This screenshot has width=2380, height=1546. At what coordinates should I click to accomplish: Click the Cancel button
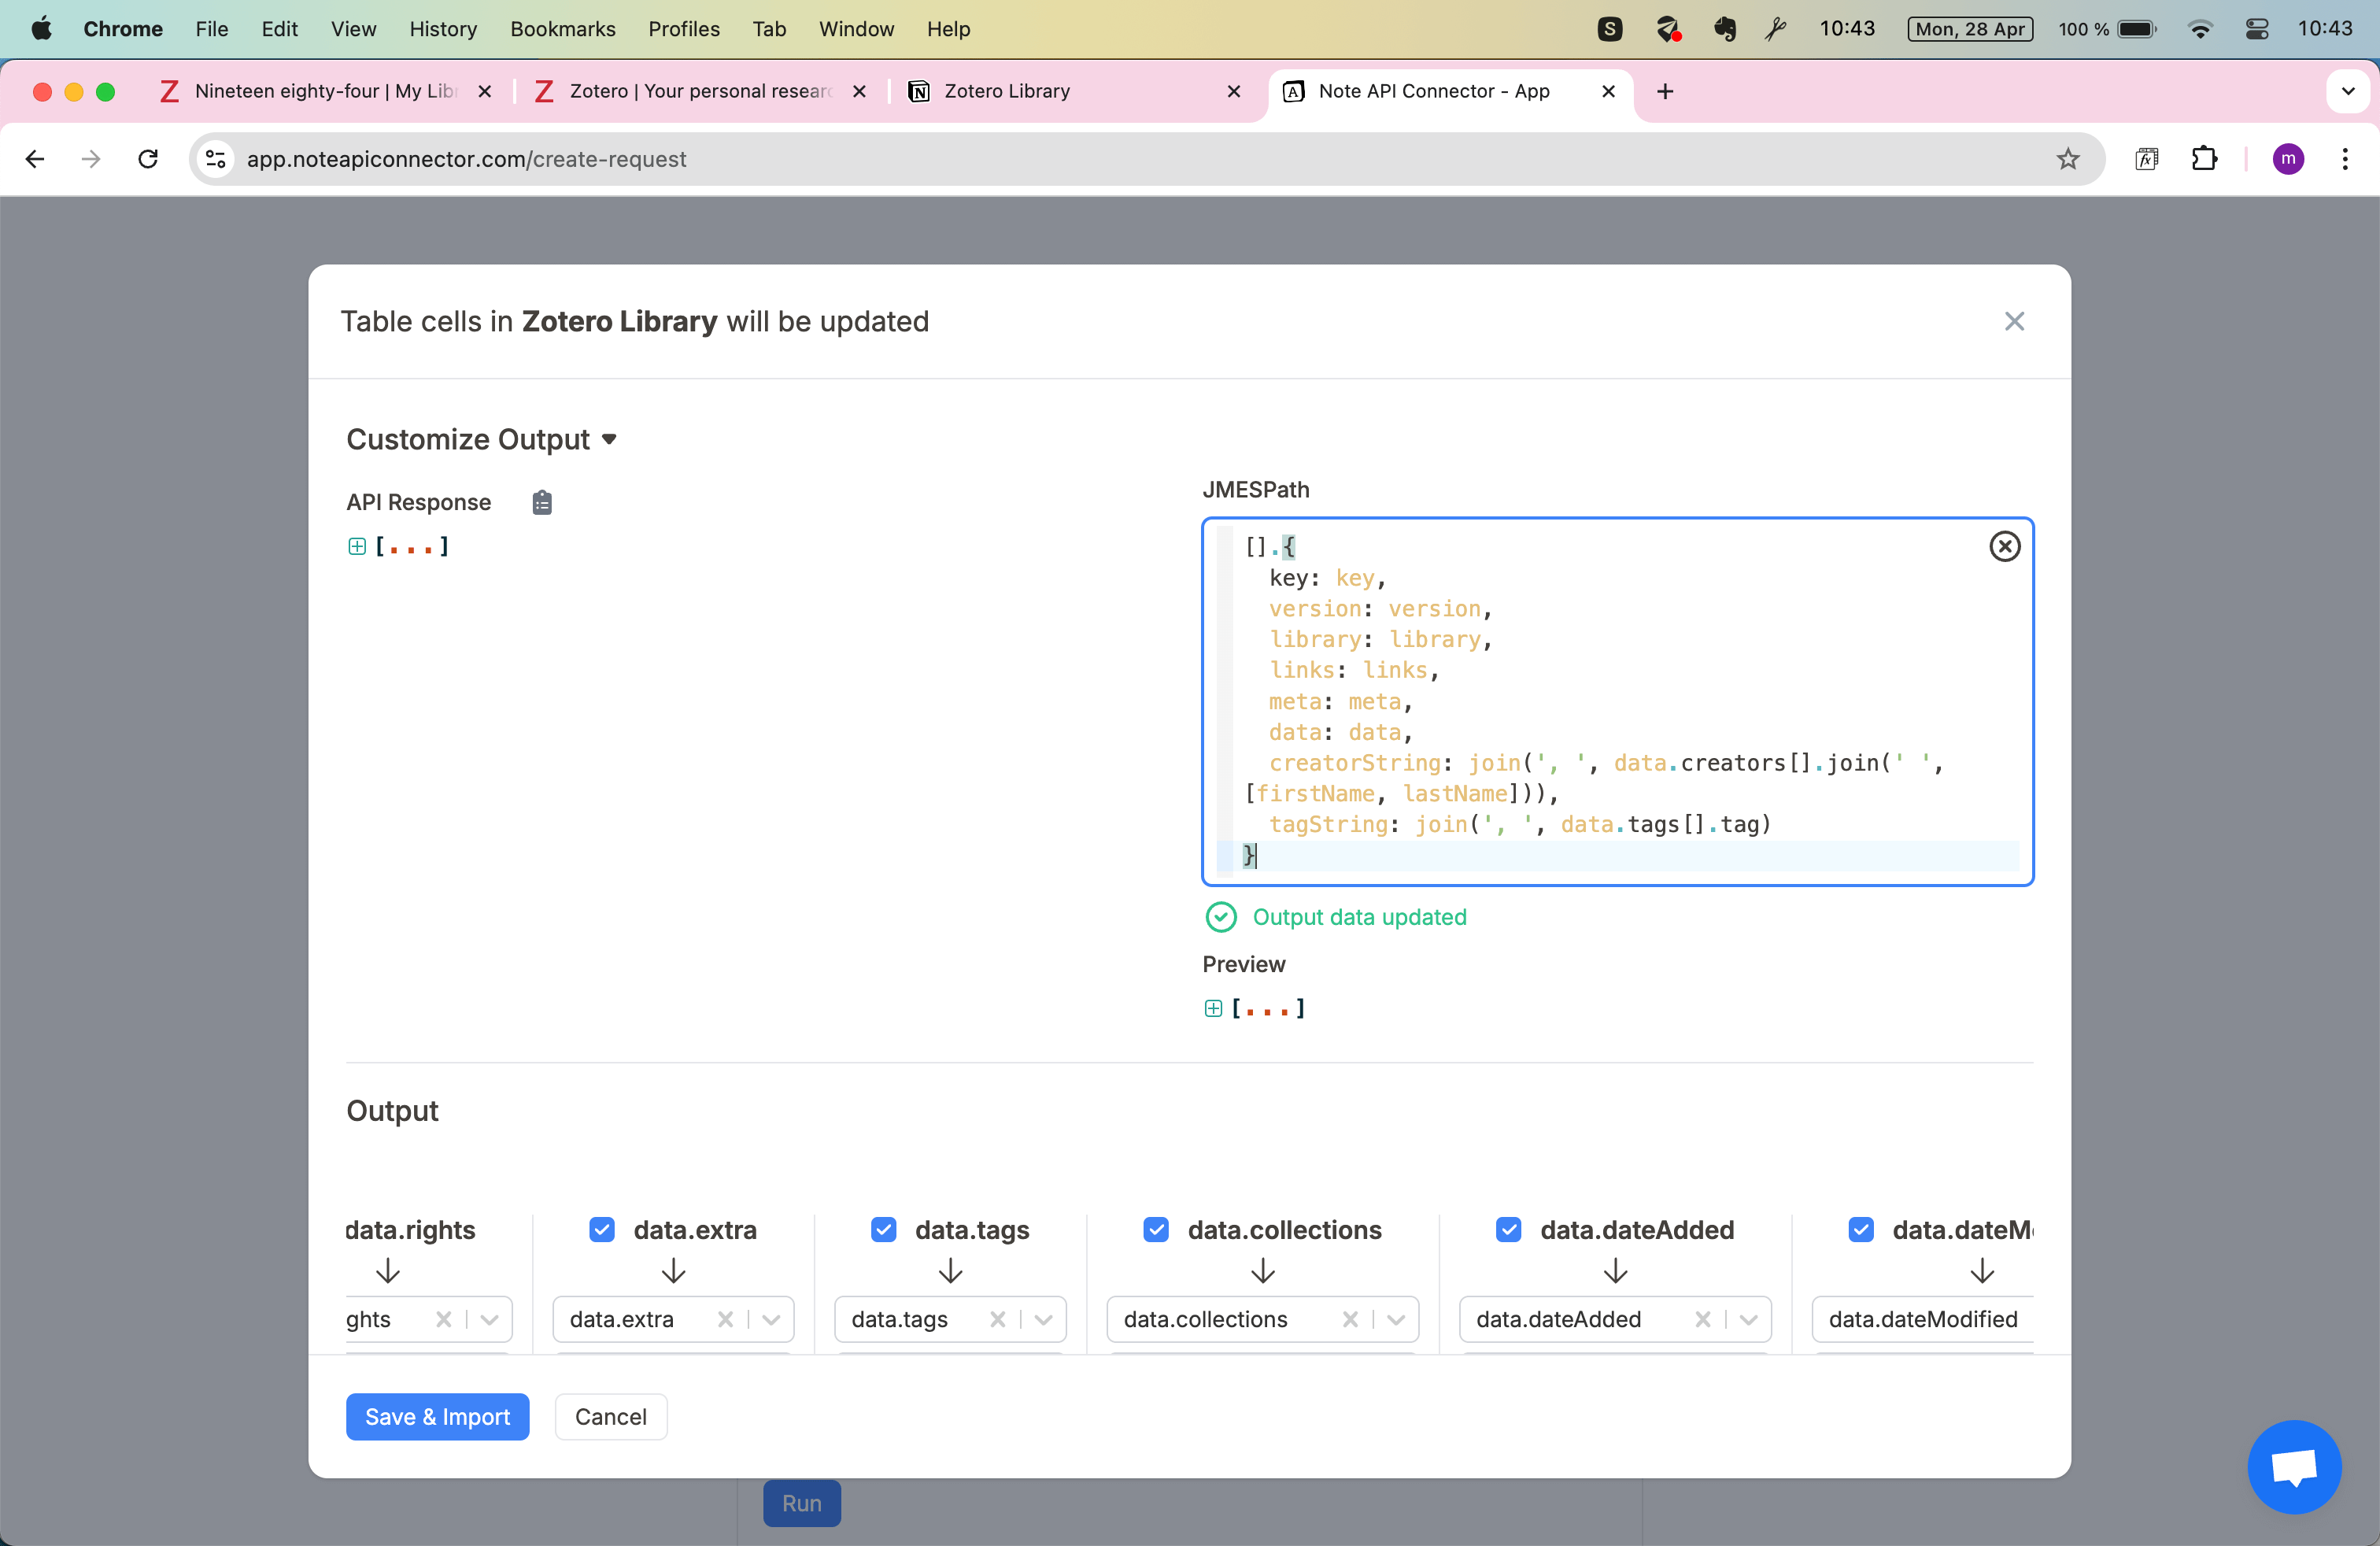point(610,1416)
